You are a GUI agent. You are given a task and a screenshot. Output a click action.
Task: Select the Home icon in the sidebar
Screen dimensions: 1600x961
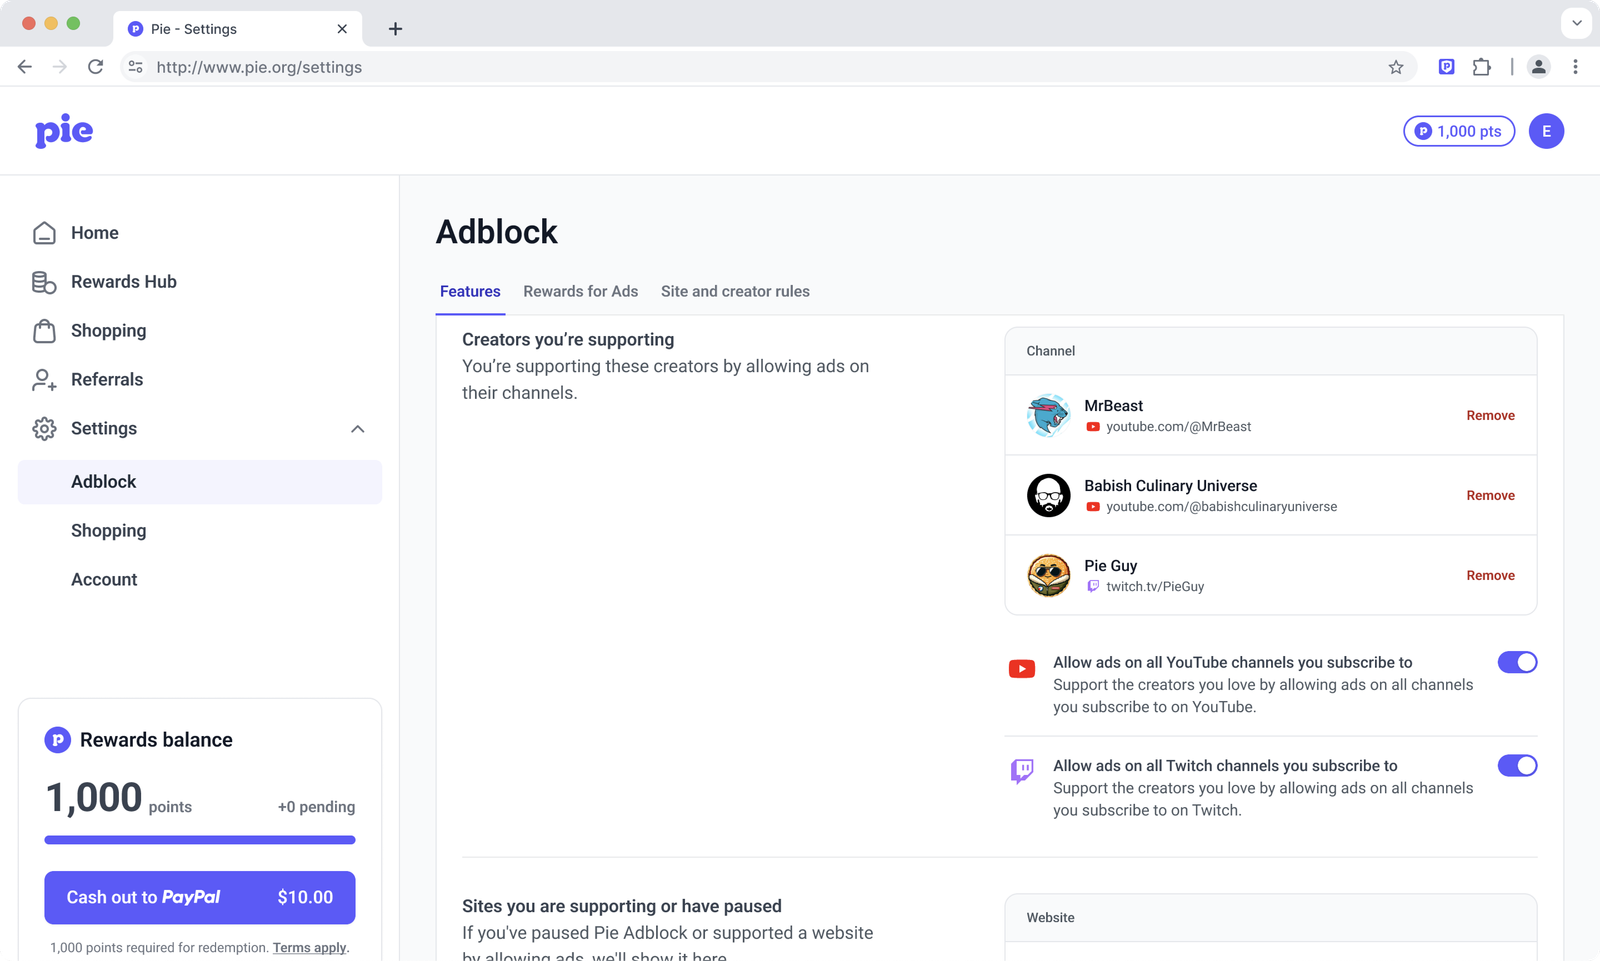pyautogui.click(x=44, y=232)
